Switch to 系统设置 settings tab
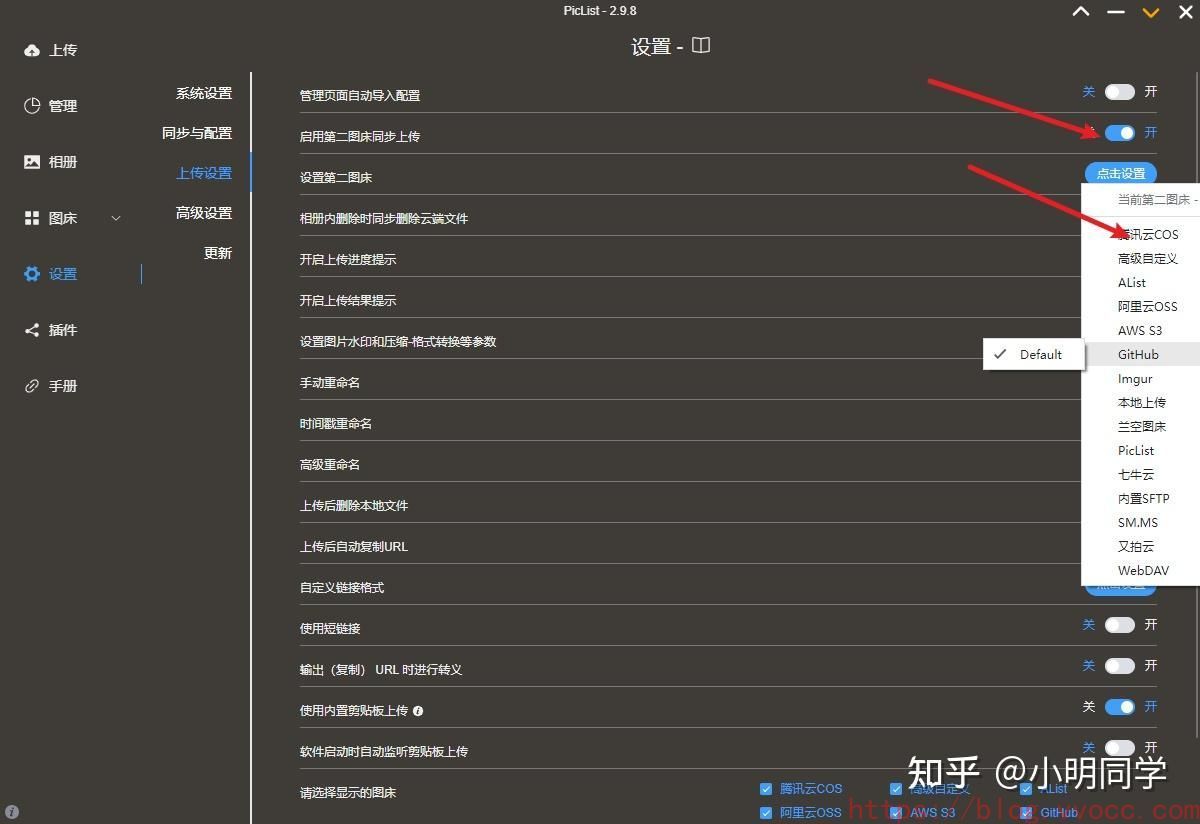Screen dimensions: 1200x824 pyautogui.click(x=204, y=93)
